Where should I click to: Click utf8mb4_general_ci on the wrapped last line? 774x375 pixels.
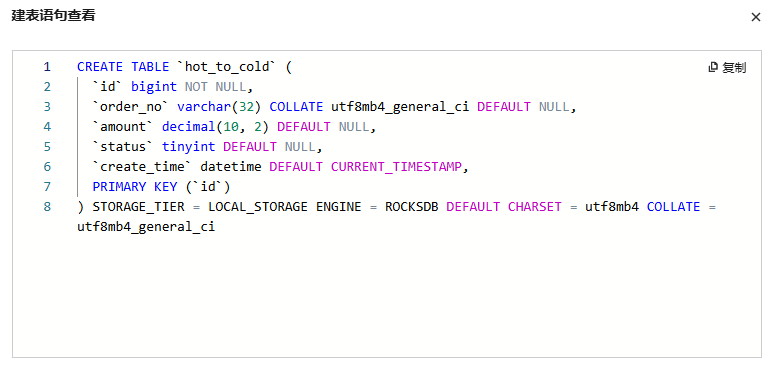tap(146, 227)
